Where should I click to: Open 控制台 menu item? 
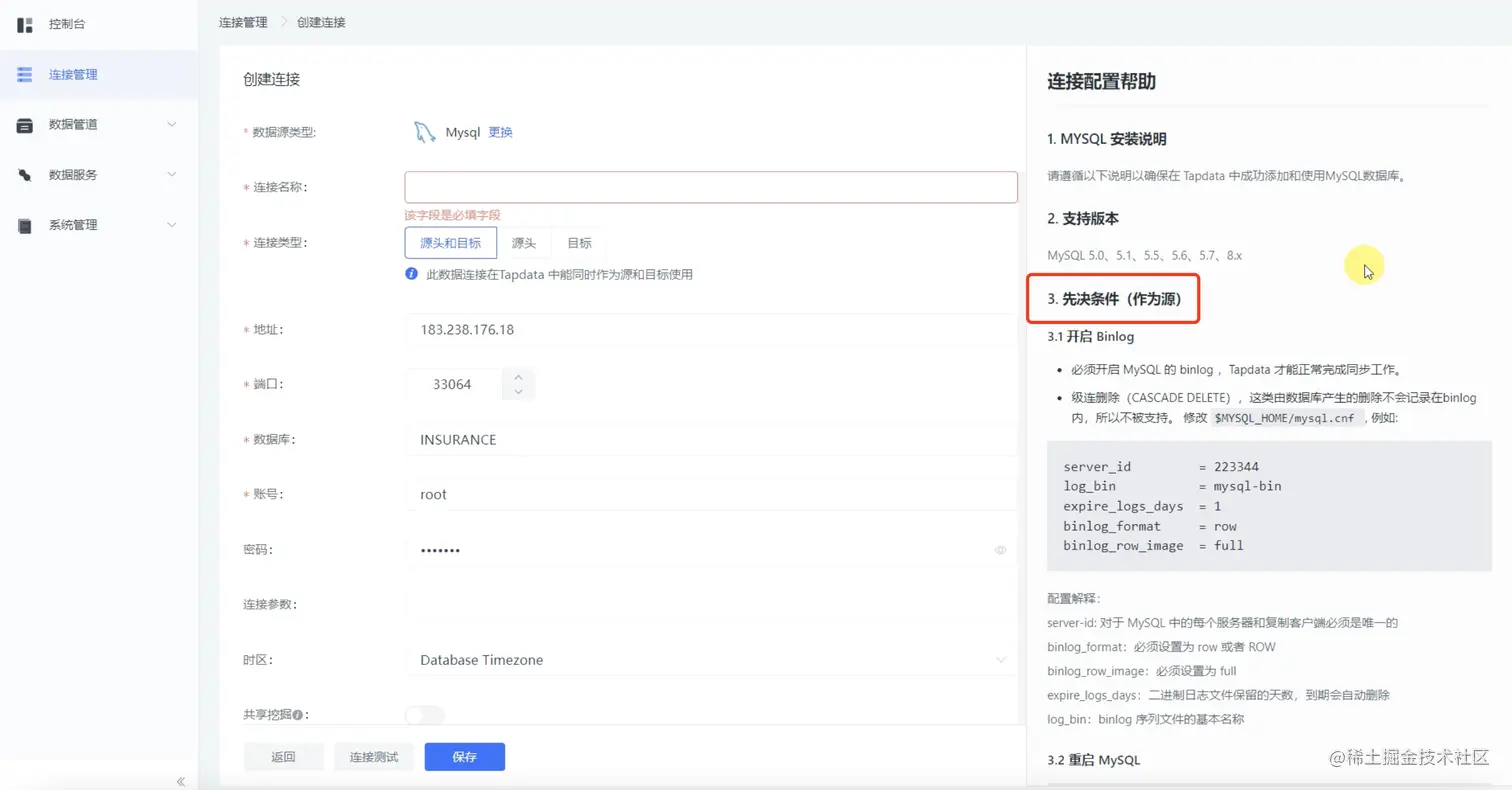click(x=66, y=24)
